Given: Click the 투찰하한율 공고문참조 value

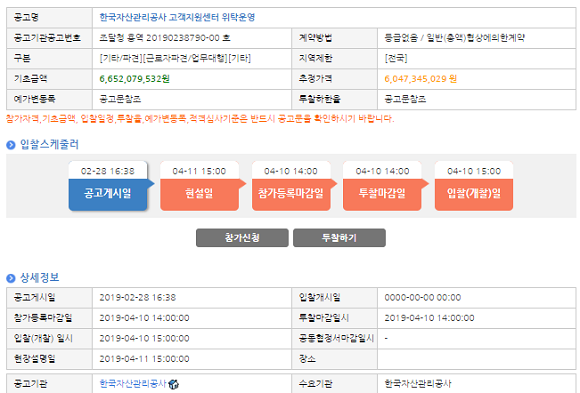Looking at the screenshot, I should point(405,99).
